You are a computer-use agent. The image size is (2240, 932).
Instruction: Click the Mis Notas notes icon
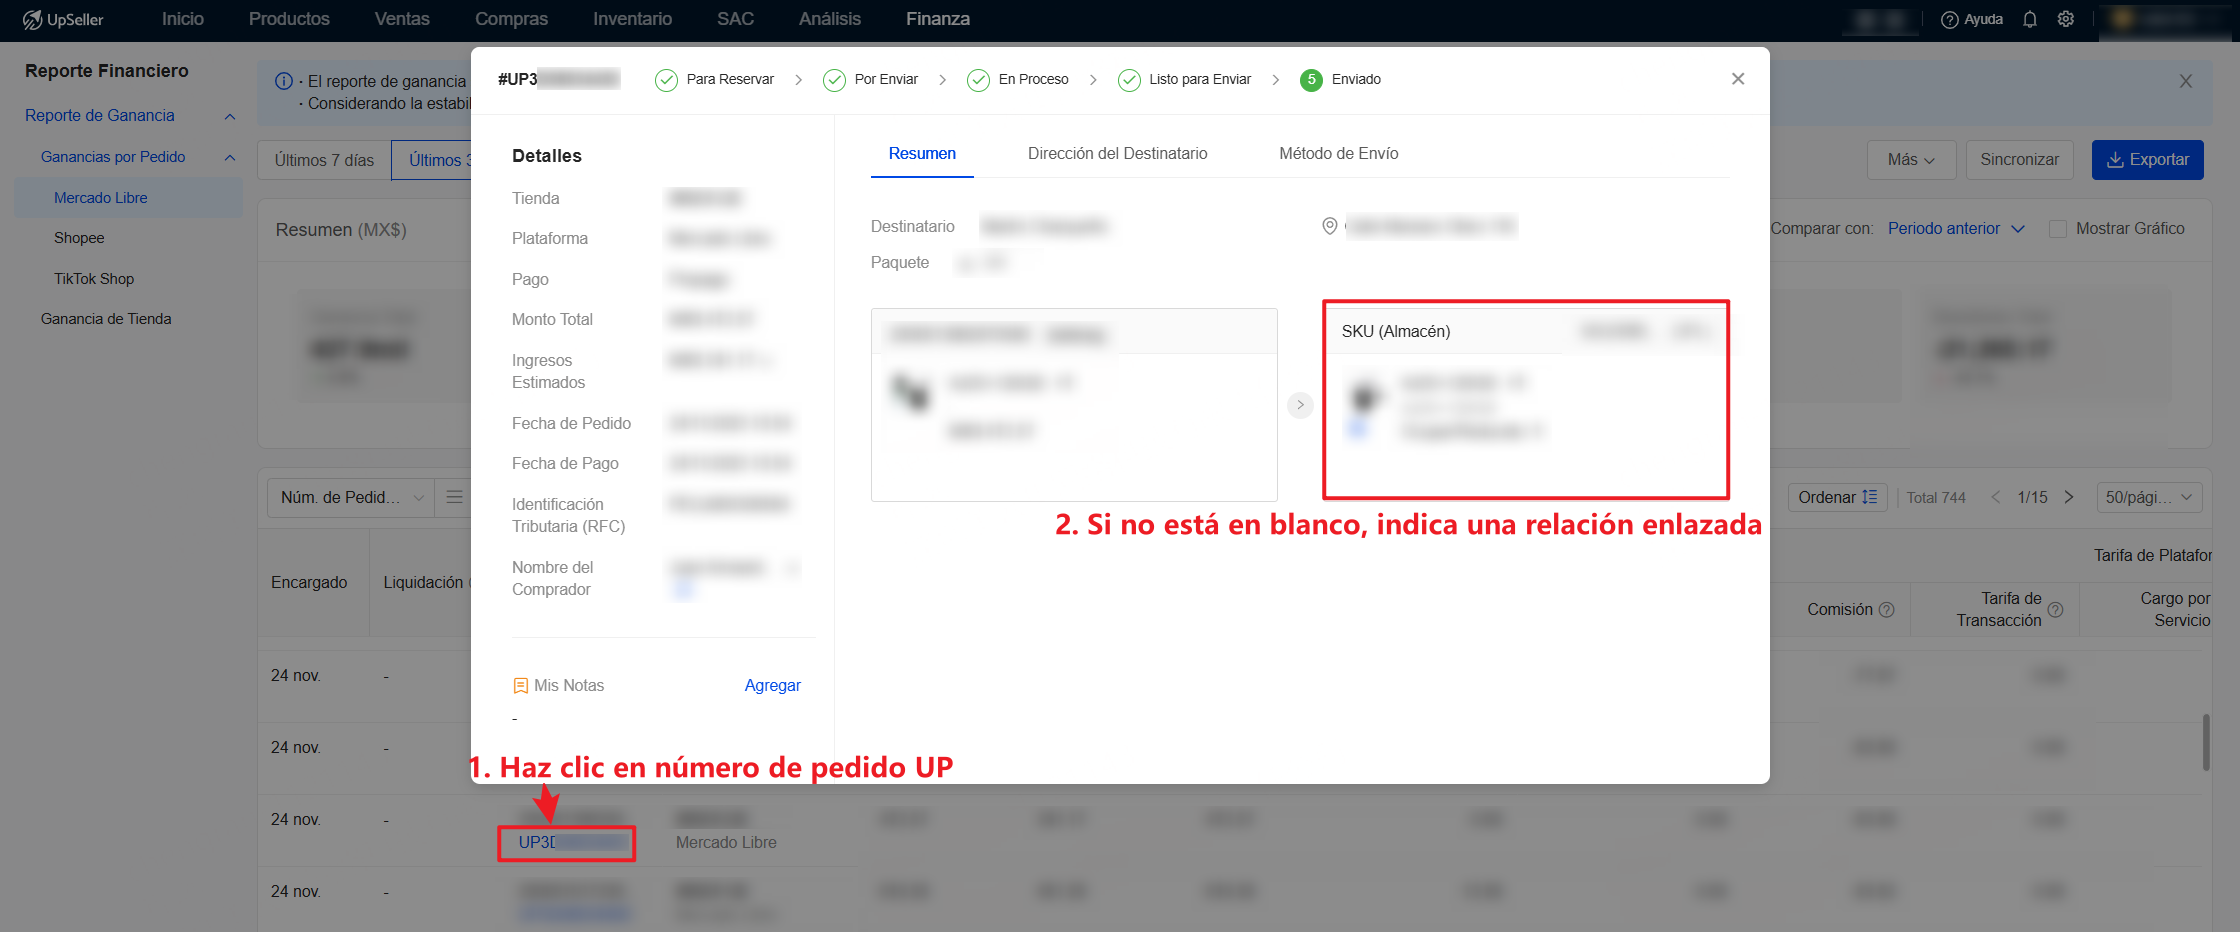[x=521, y=685]
